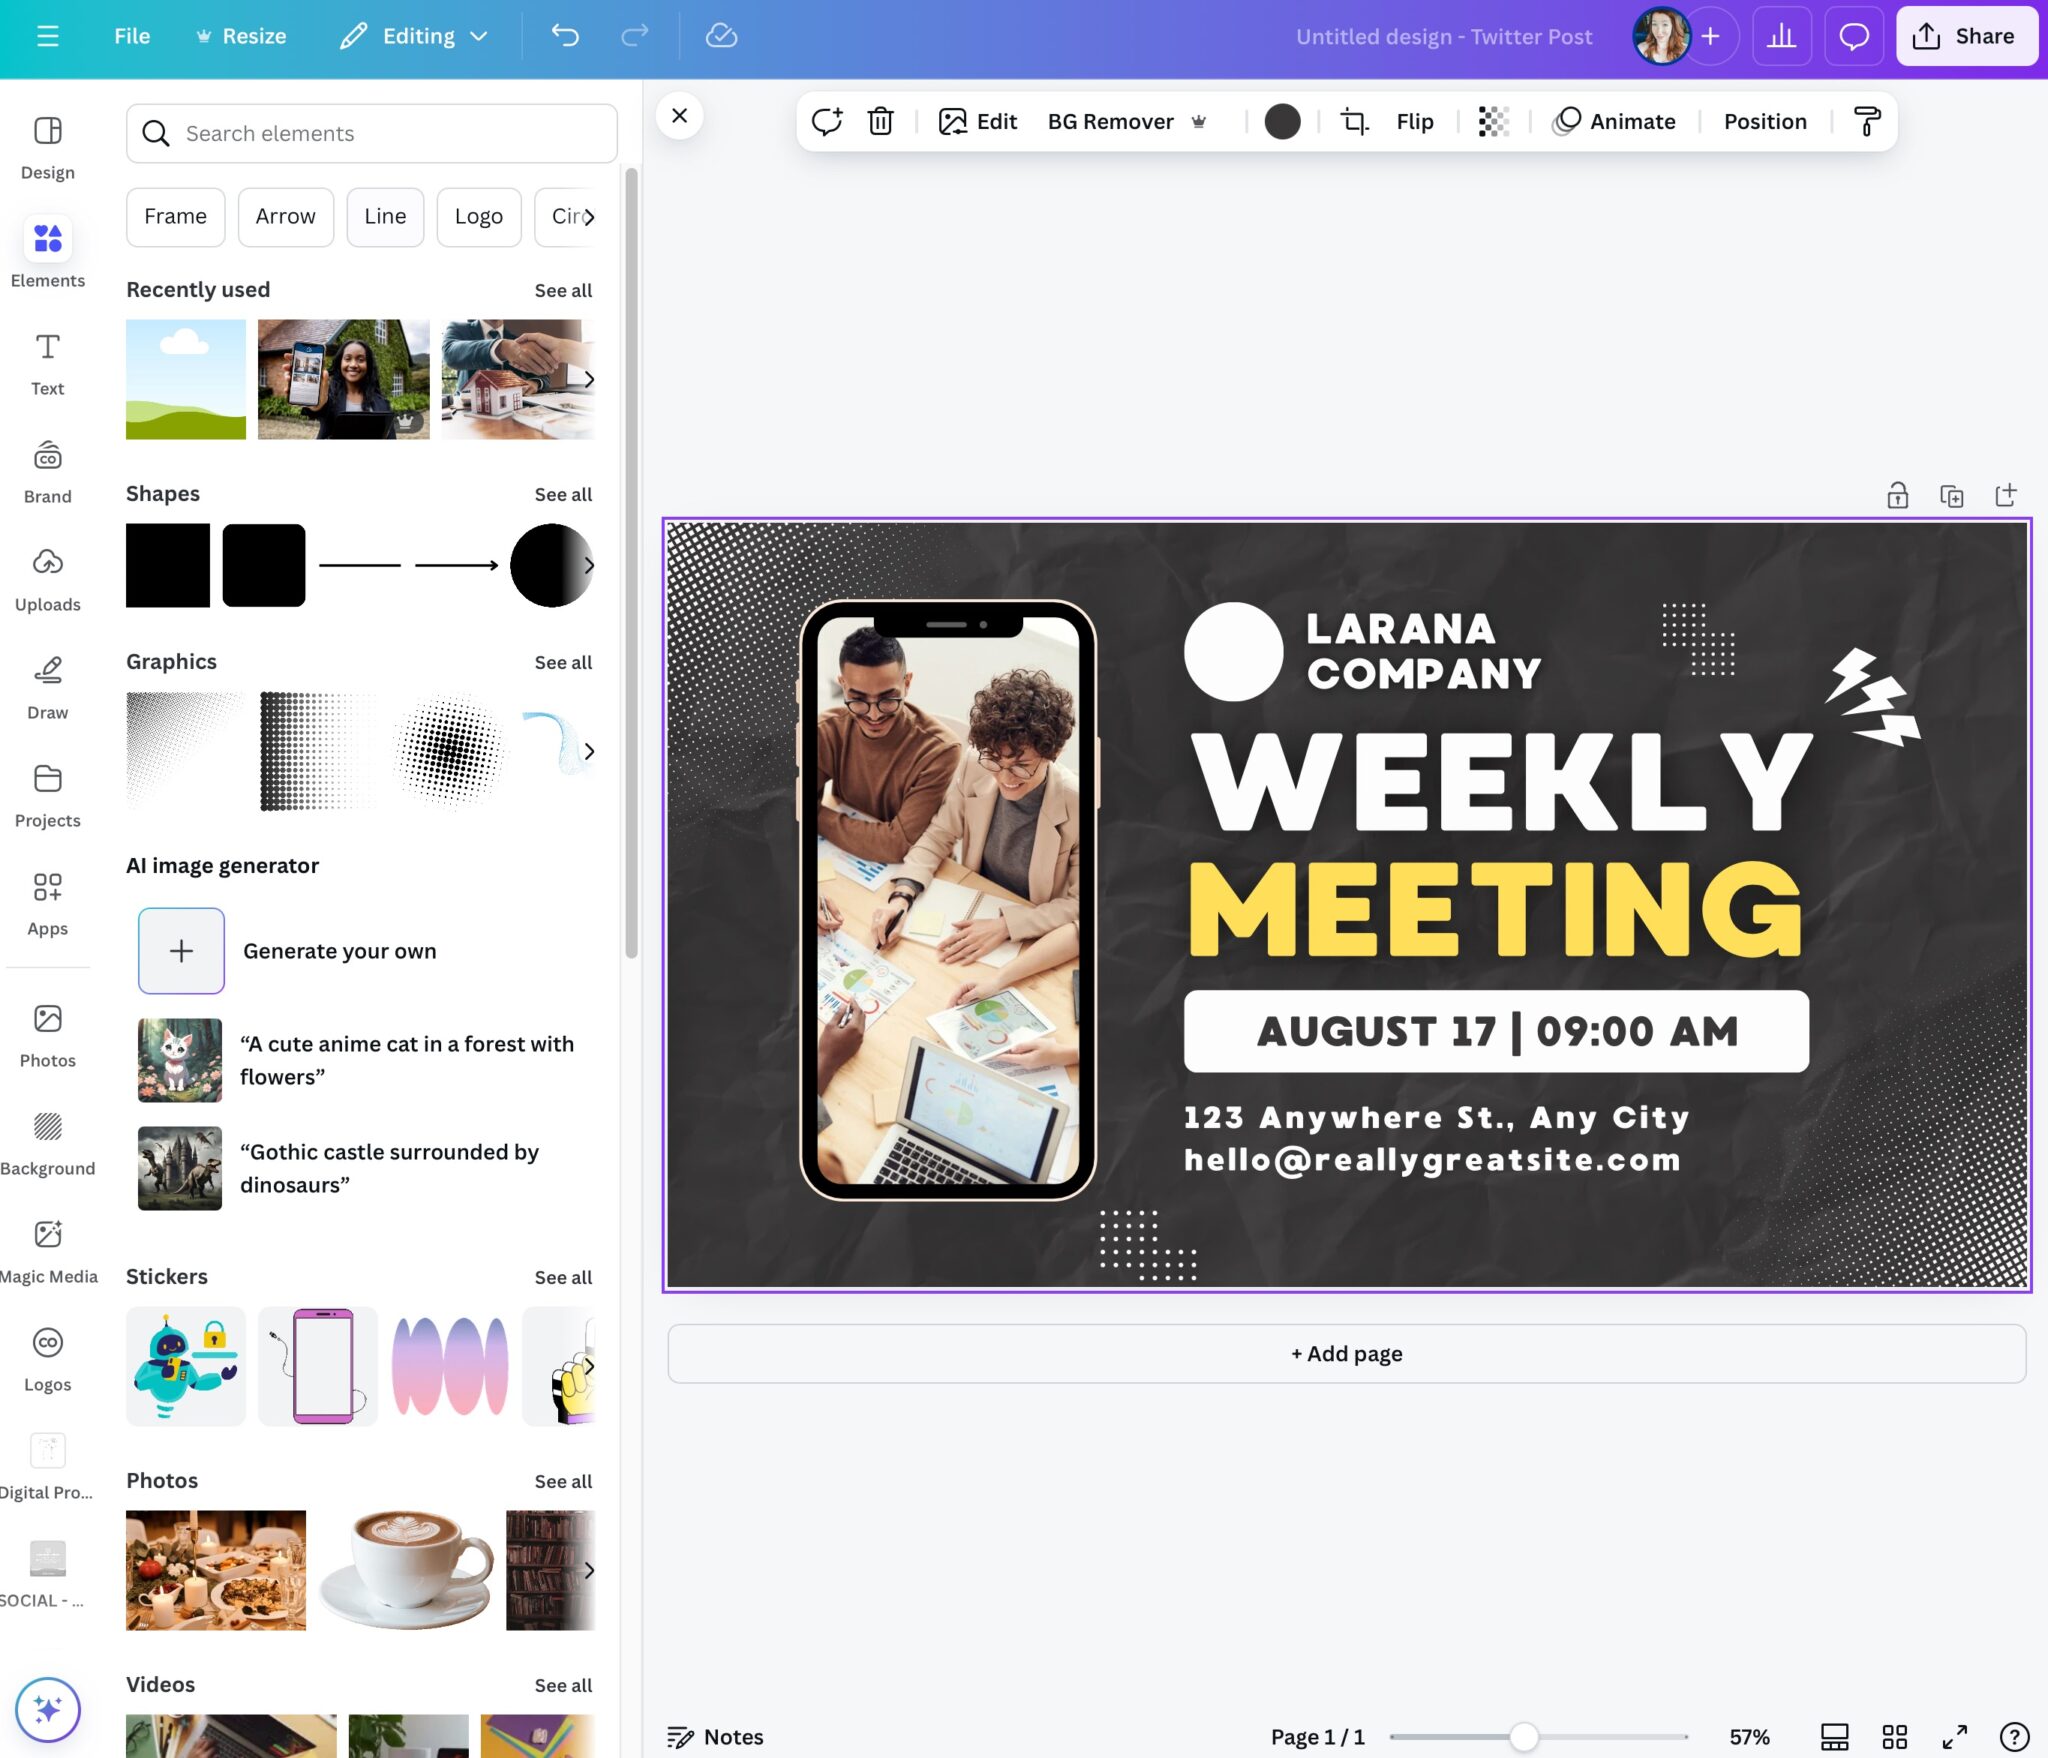Image resolution: width=2048 pixels, height=1758 pixels.
Task: Open the Editing mode dropdown
Action: pyautogui.click(x=414, y=37)
